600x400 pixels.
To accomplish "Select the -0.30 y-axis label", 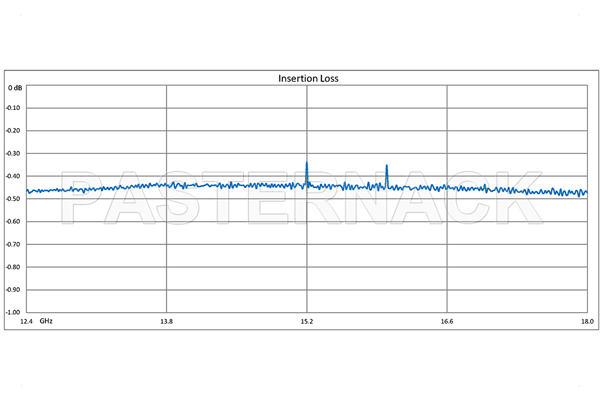I will [15, 153].
